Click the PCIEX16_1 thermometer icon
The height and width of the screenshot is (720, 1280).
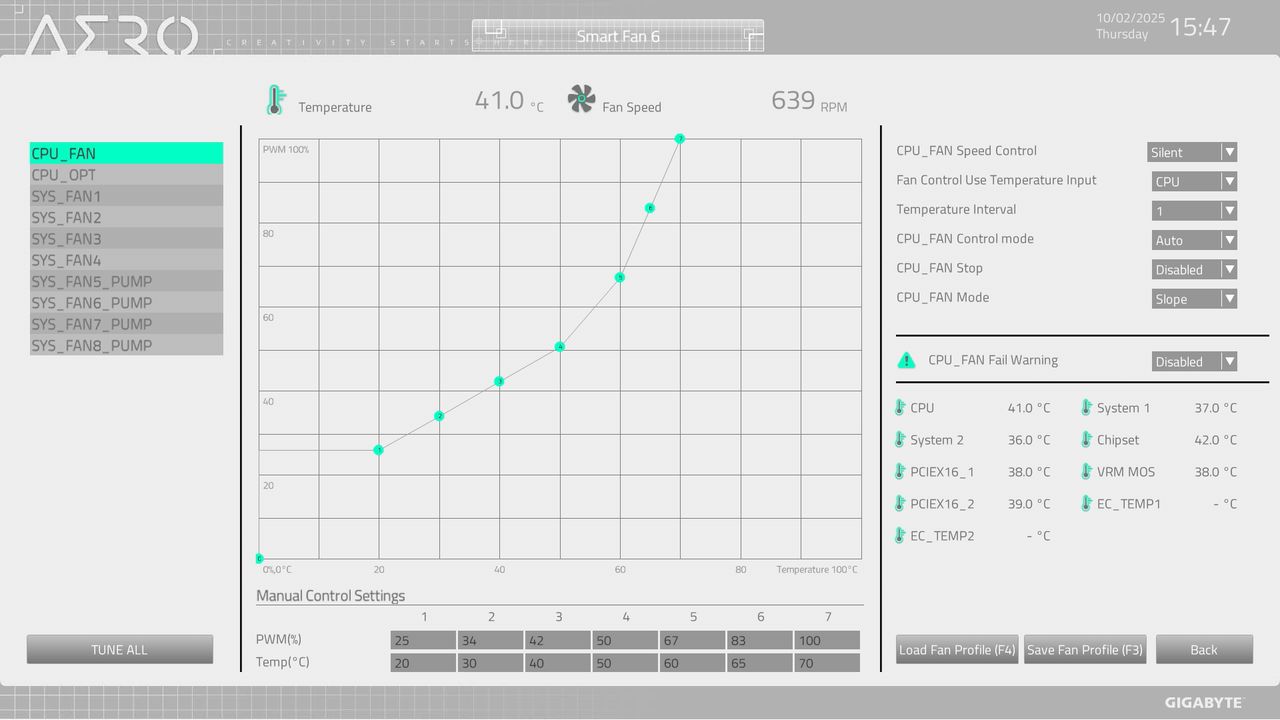[900, 472]
